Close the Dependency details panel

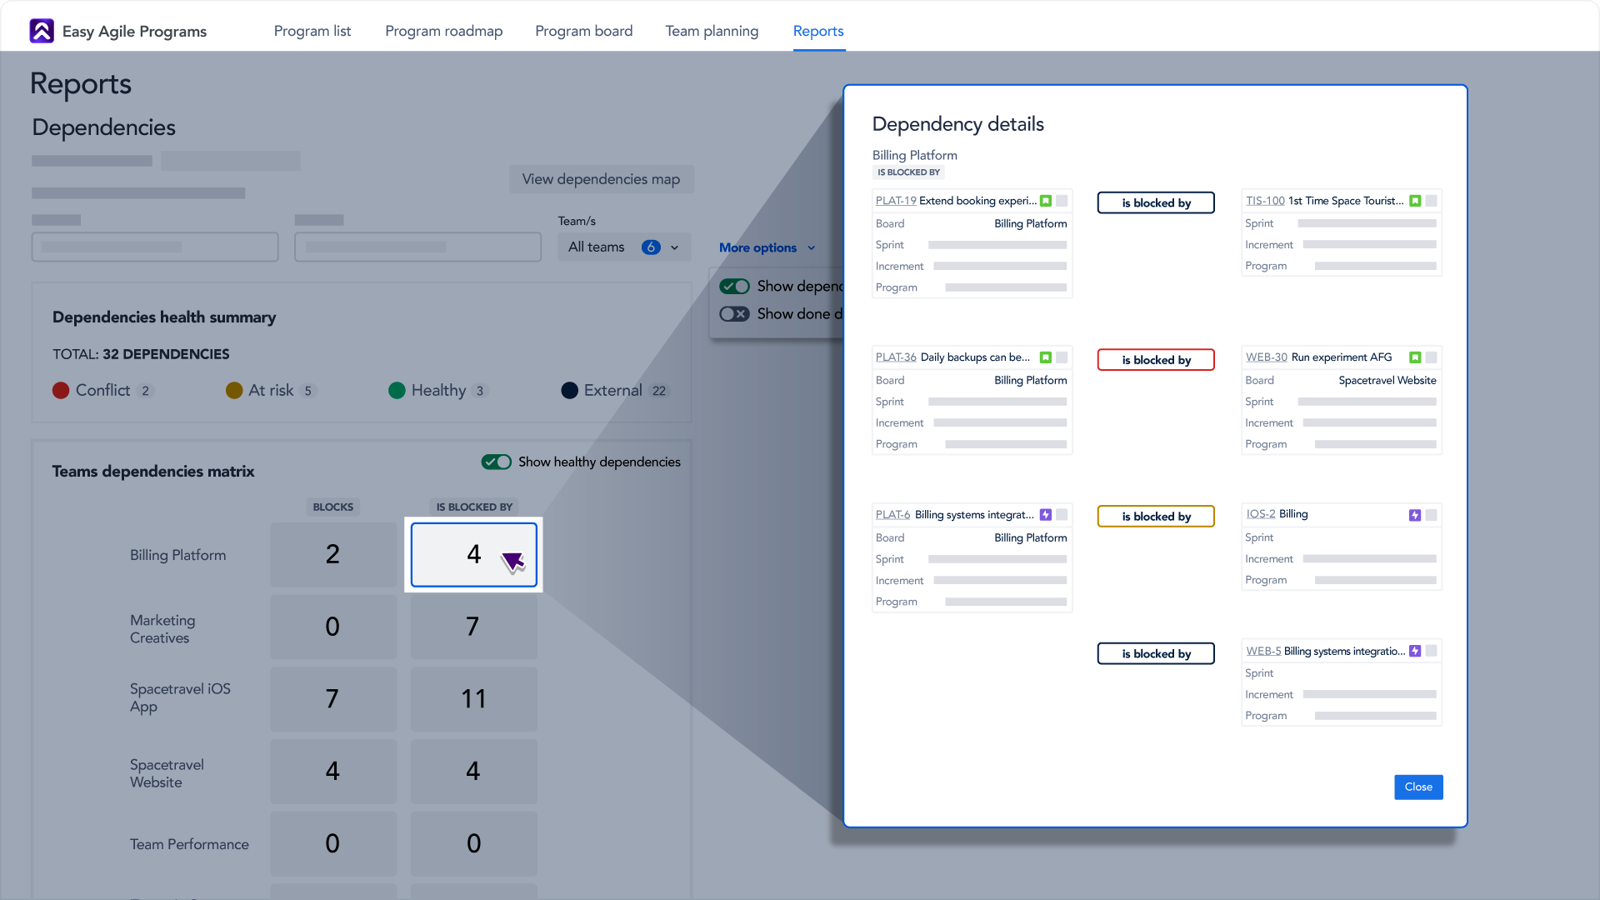pyautogui.click(x=1418, y=787)
